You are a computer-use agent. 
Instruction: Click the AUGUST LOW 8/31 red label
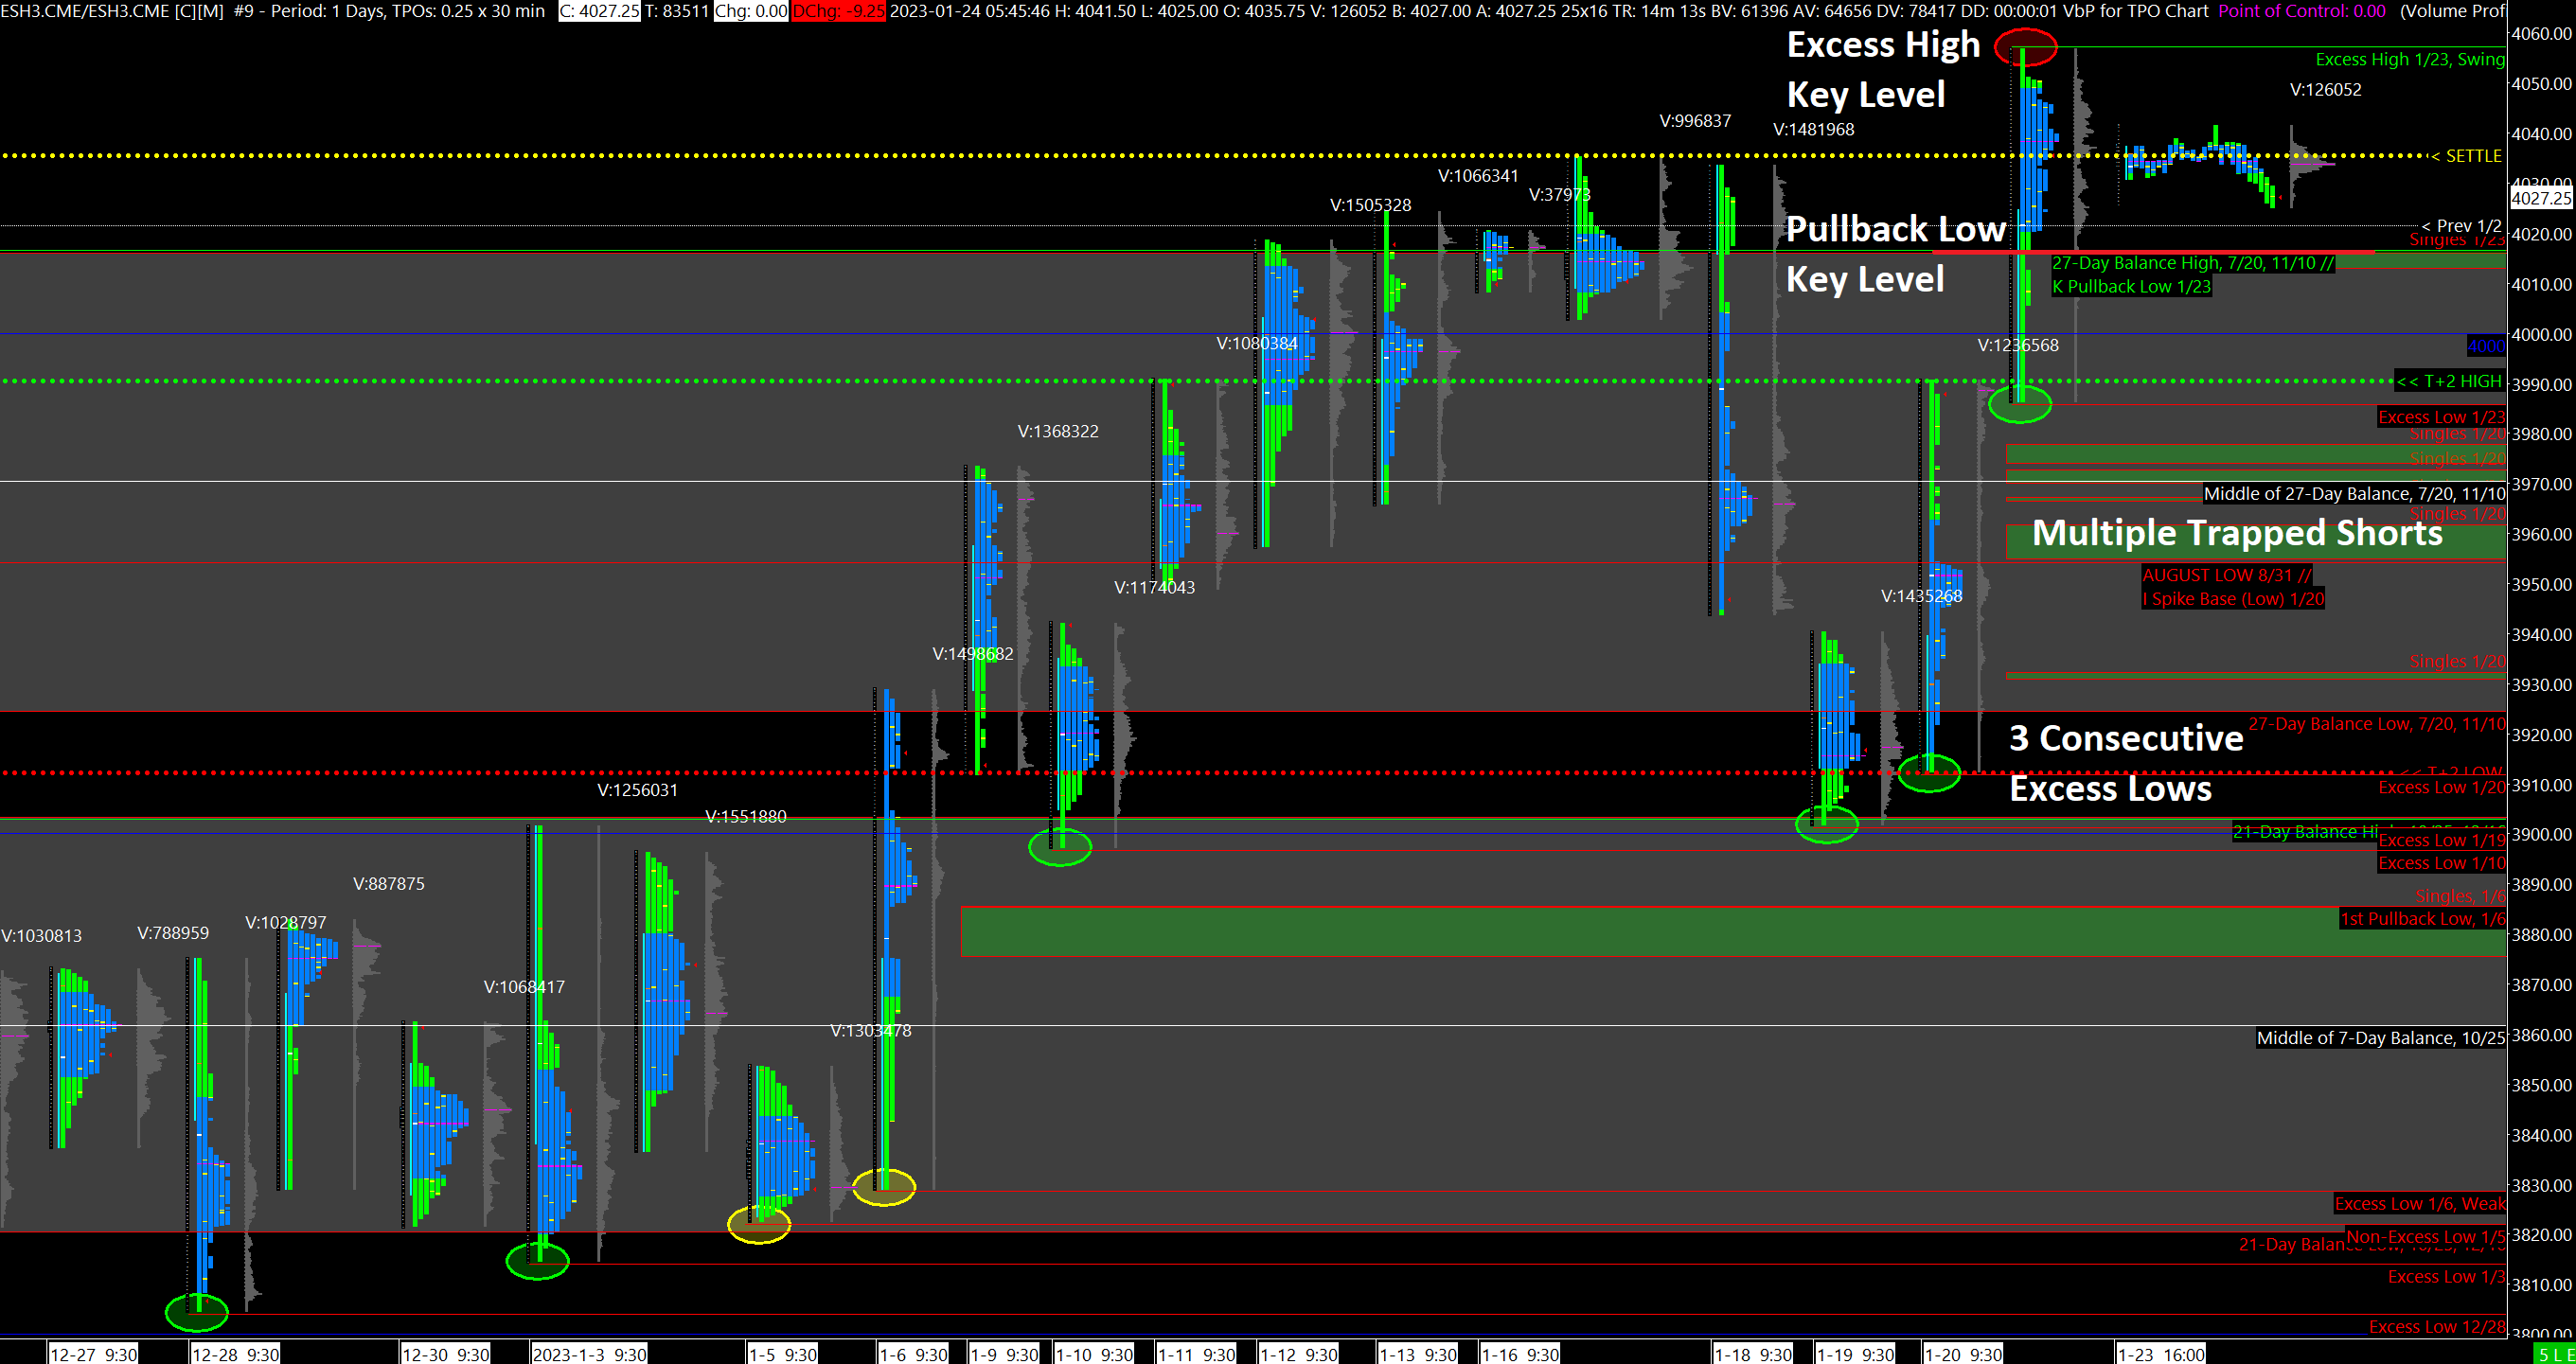(x=2226, y=575)
